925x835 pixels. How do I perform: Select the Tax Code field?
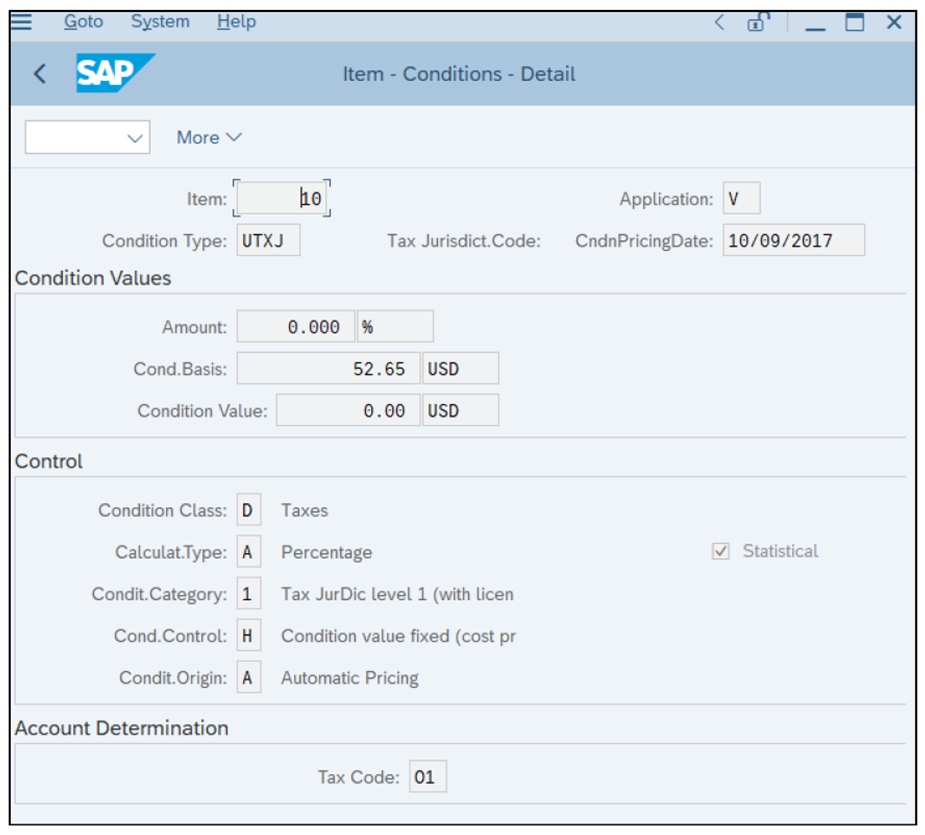(x=427, y=775)
